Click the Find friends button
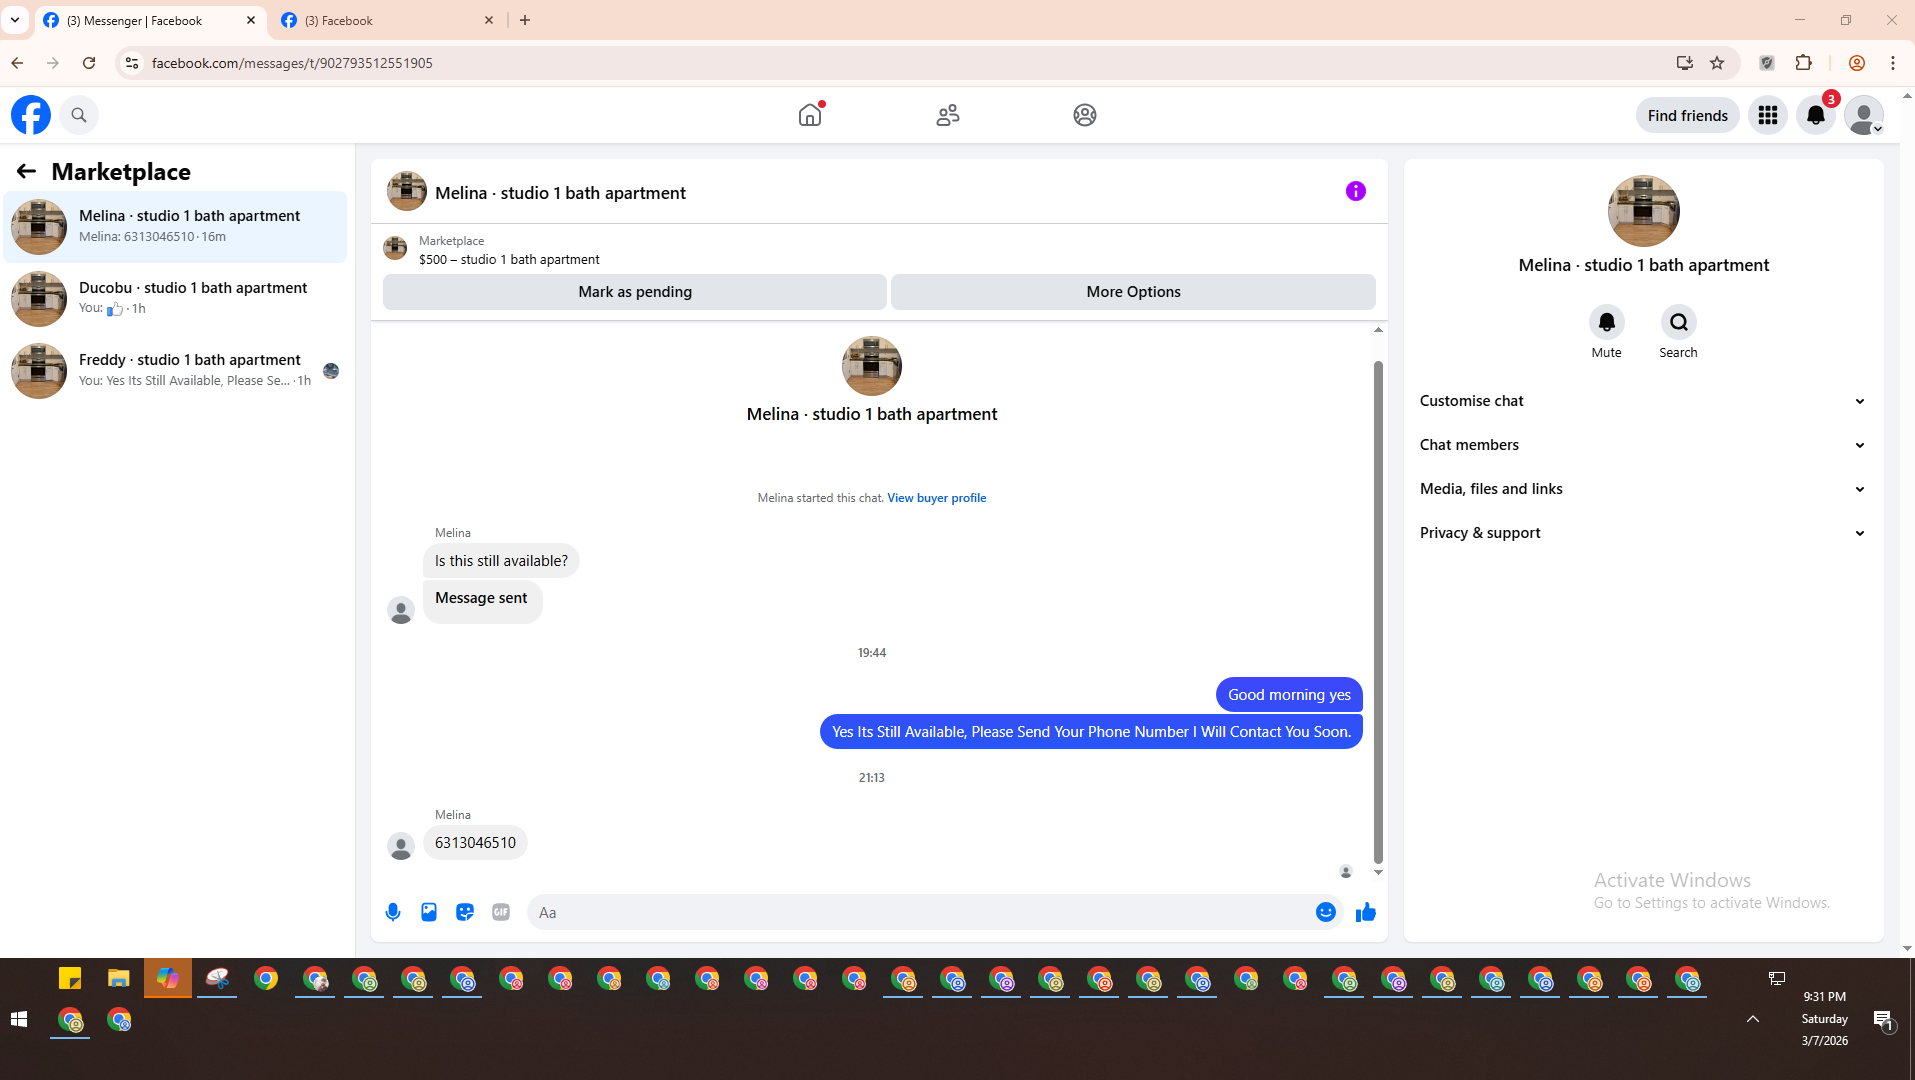 tap(1687, 115)
